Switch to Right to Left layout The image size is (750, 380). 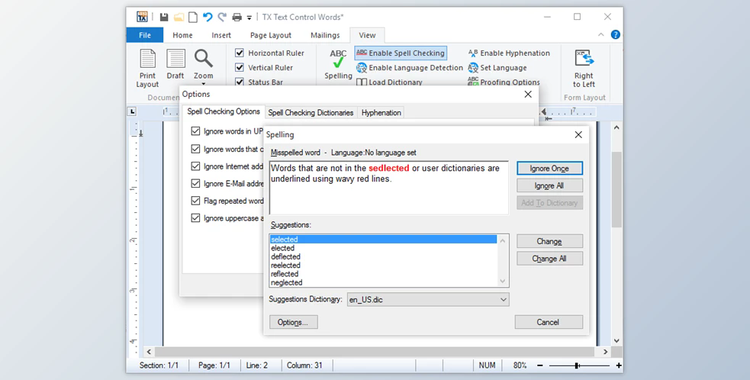point(584,68)
